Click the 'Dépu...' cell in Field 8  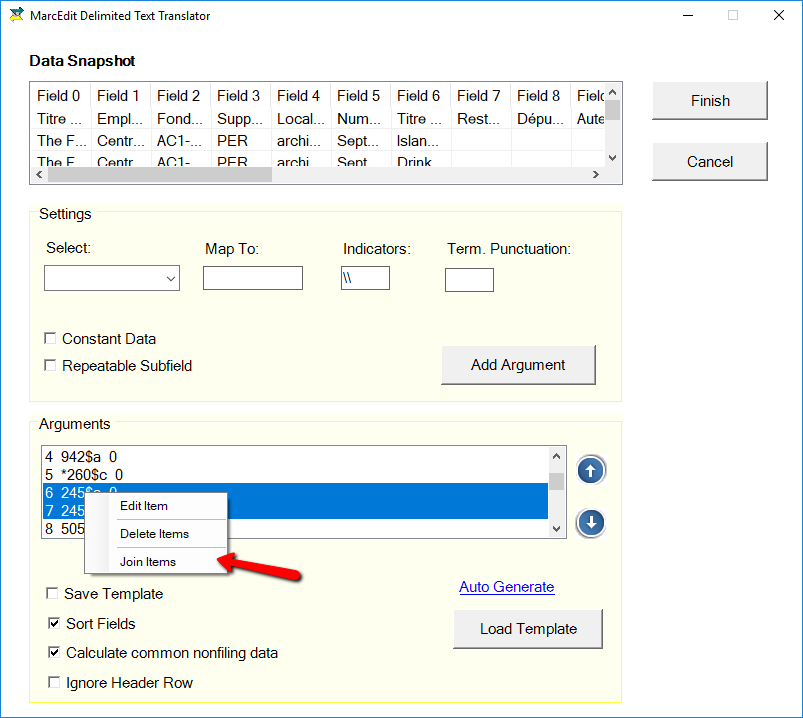540,119
